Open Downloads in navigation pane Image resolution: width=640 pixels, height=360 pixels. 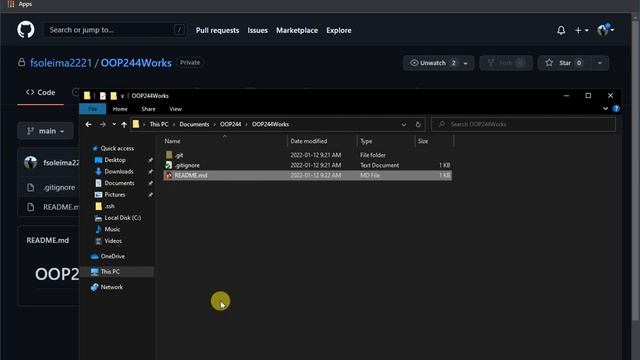[119, 171]
